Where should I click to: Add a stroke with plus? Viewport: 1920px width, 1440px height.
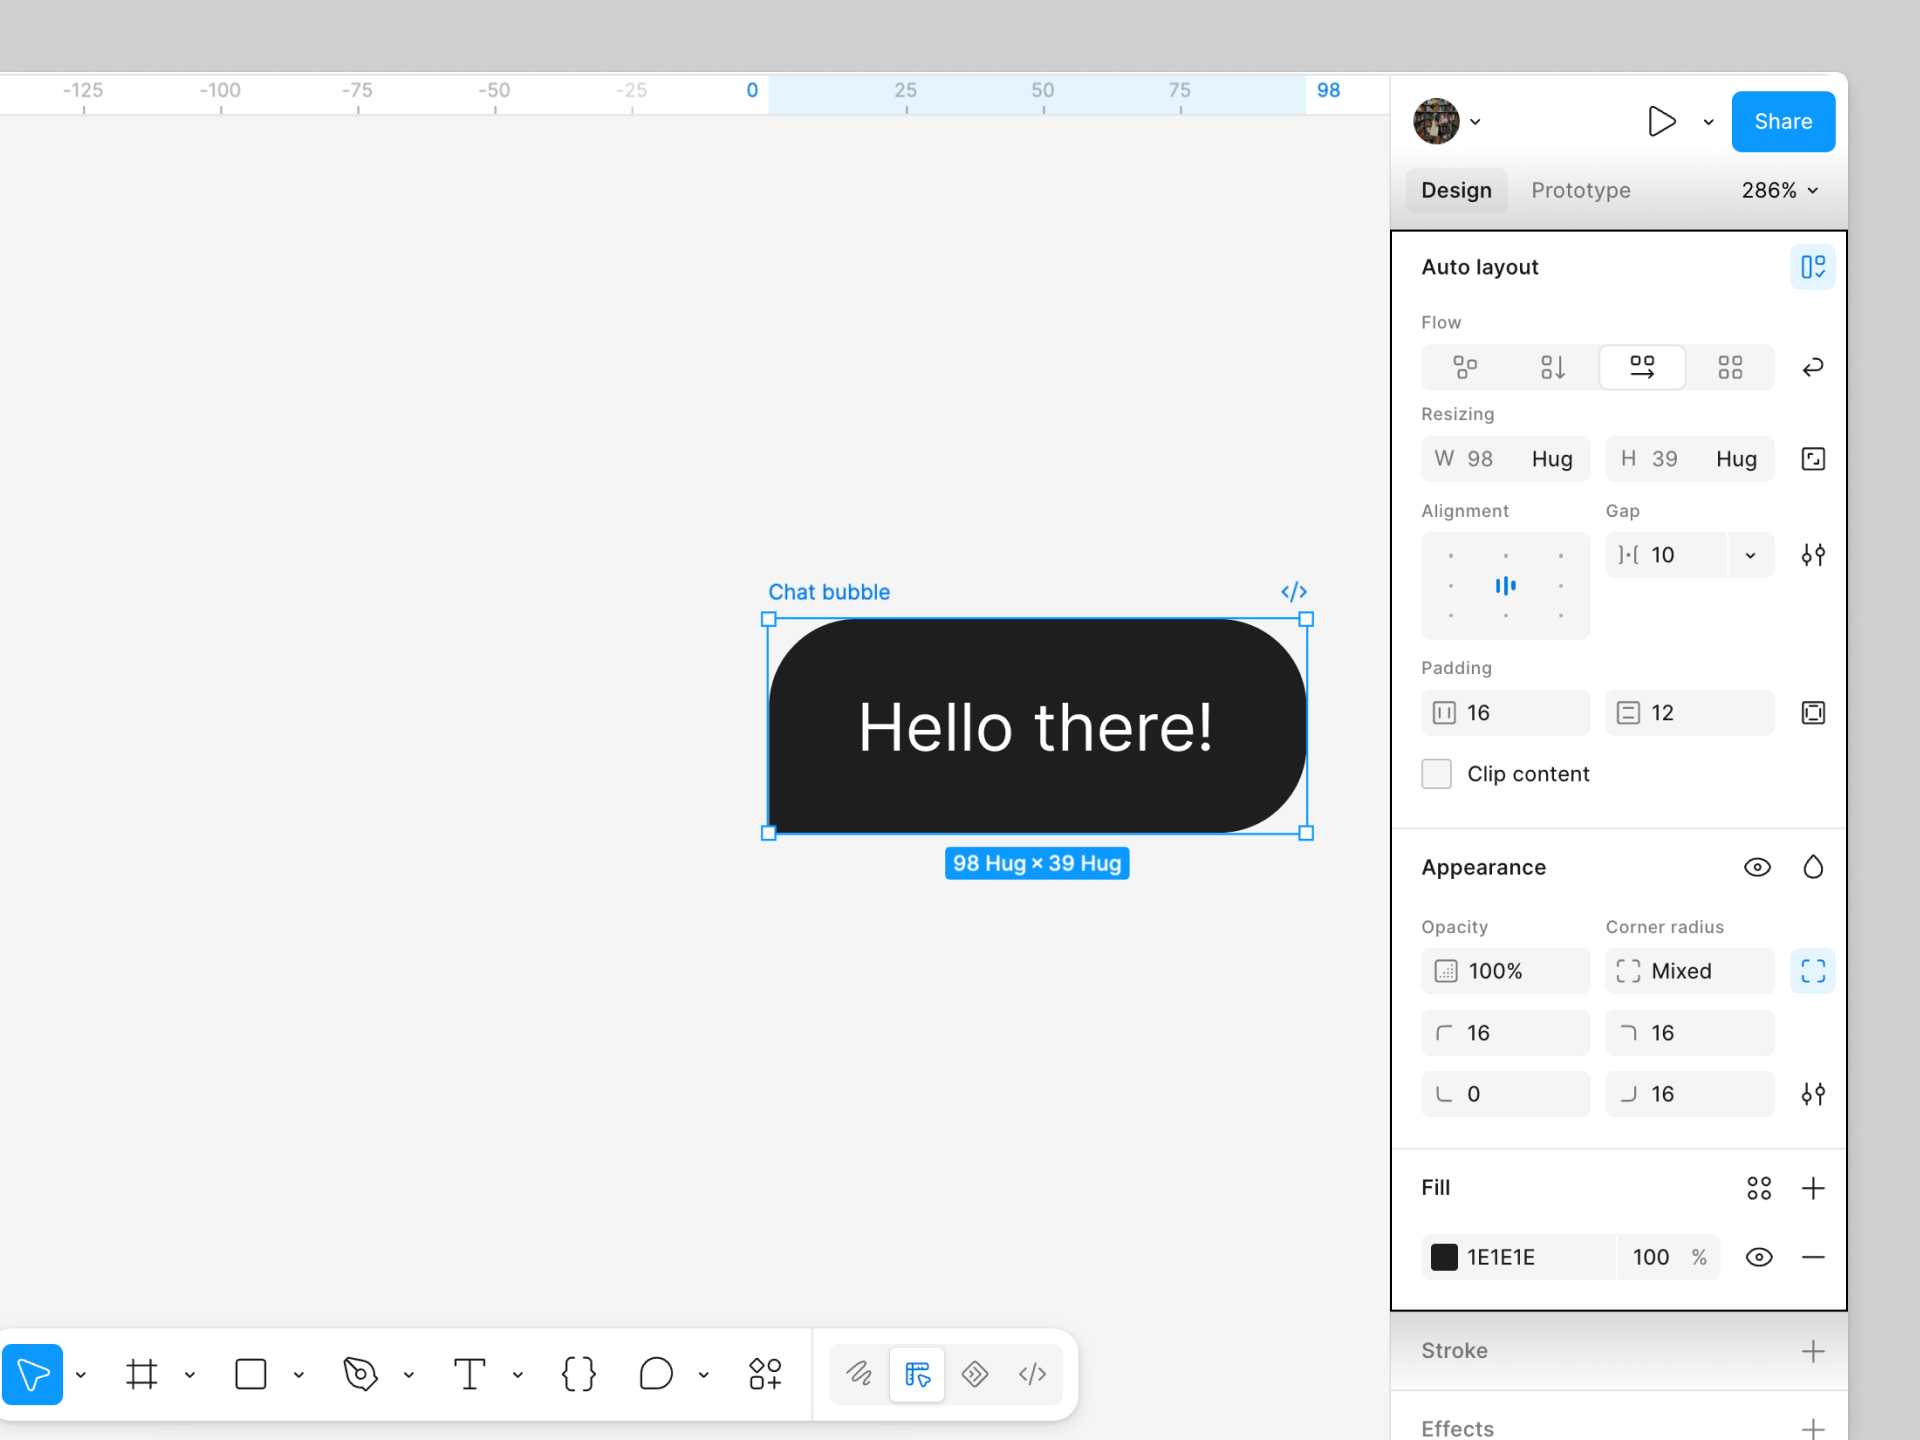[1812, 1352]
